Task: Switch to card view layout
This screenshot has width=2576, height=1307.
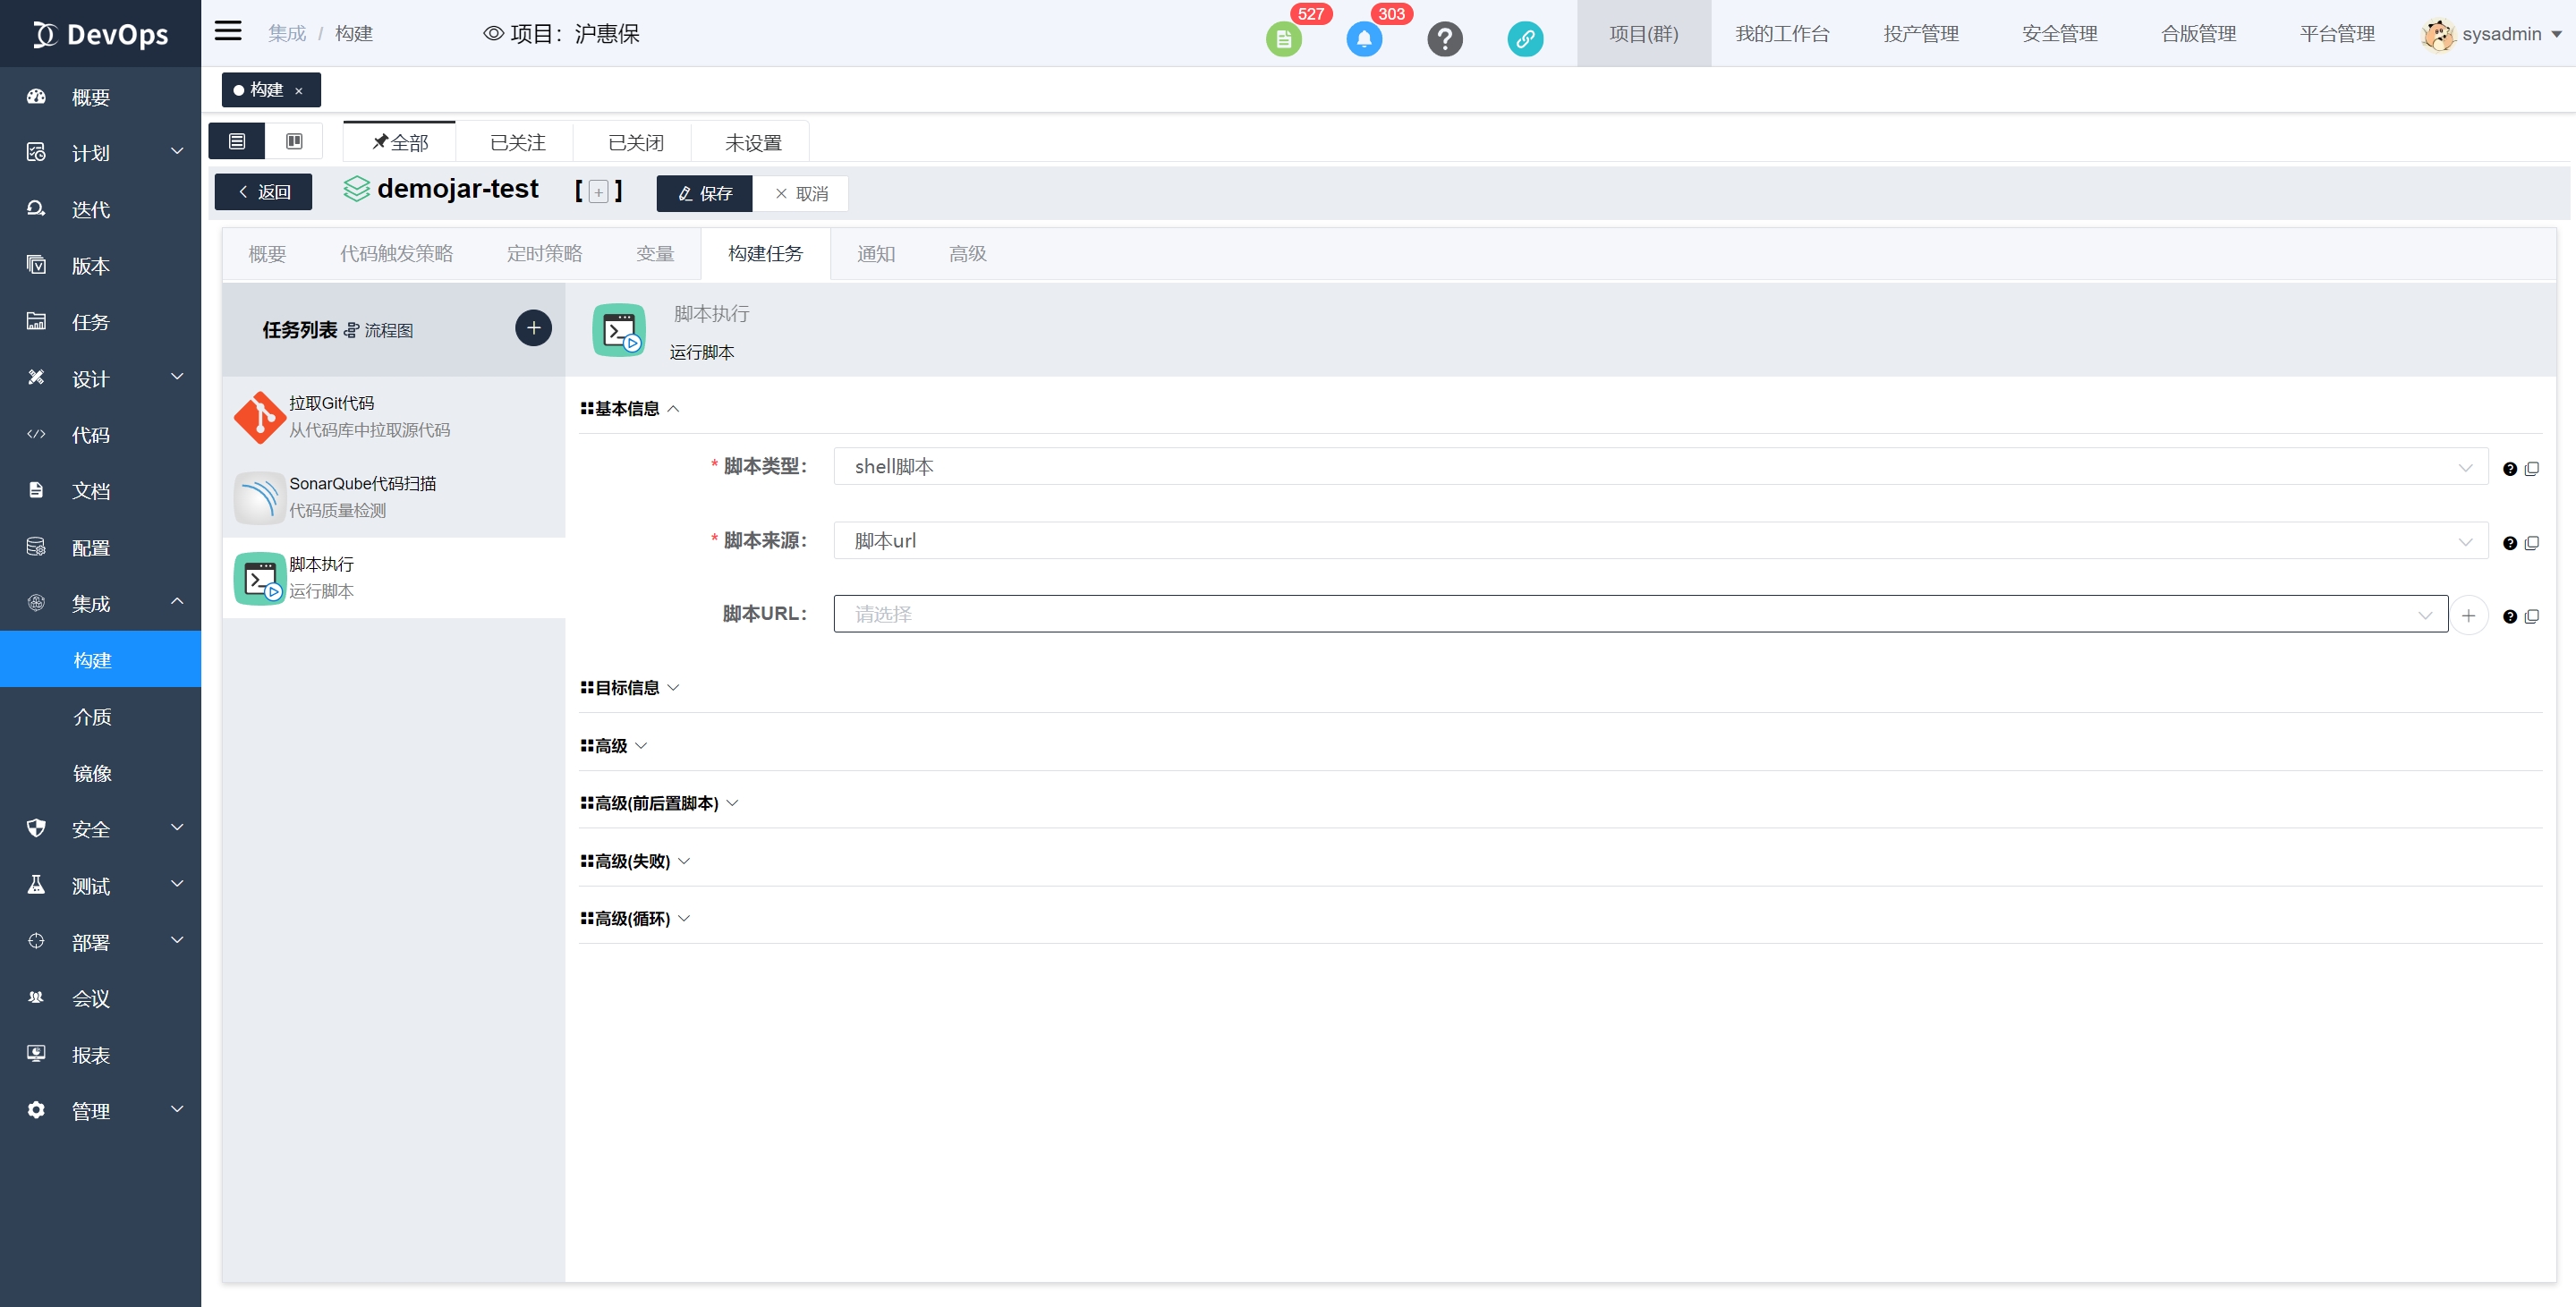Action: click(294, 141)
